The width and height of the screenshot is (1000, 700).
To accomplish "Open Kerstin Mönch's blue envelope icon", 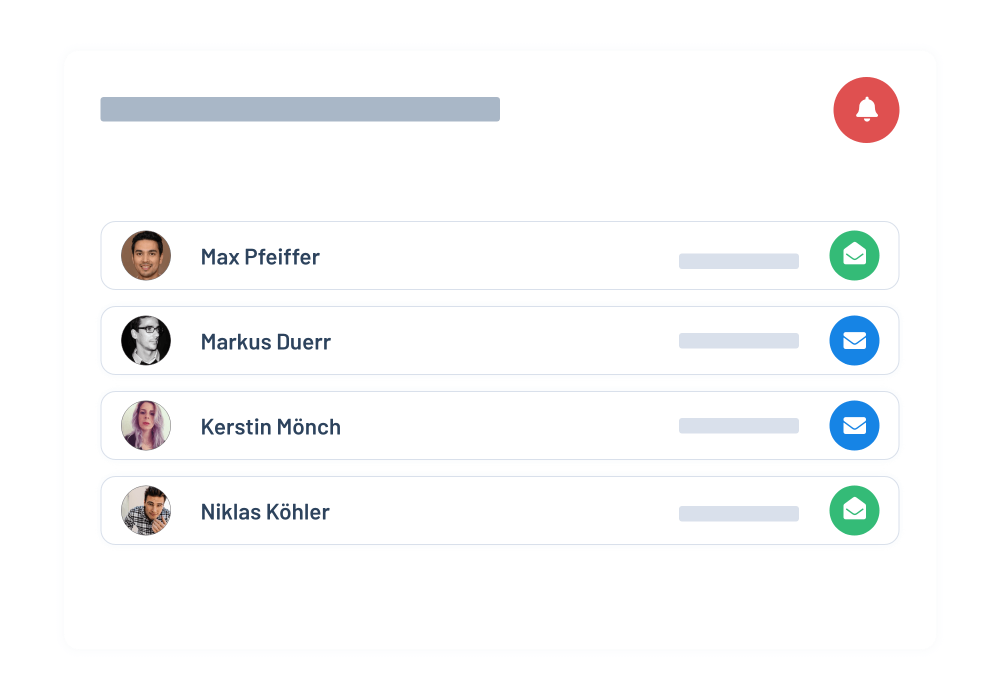I will (x=854, y=426).
